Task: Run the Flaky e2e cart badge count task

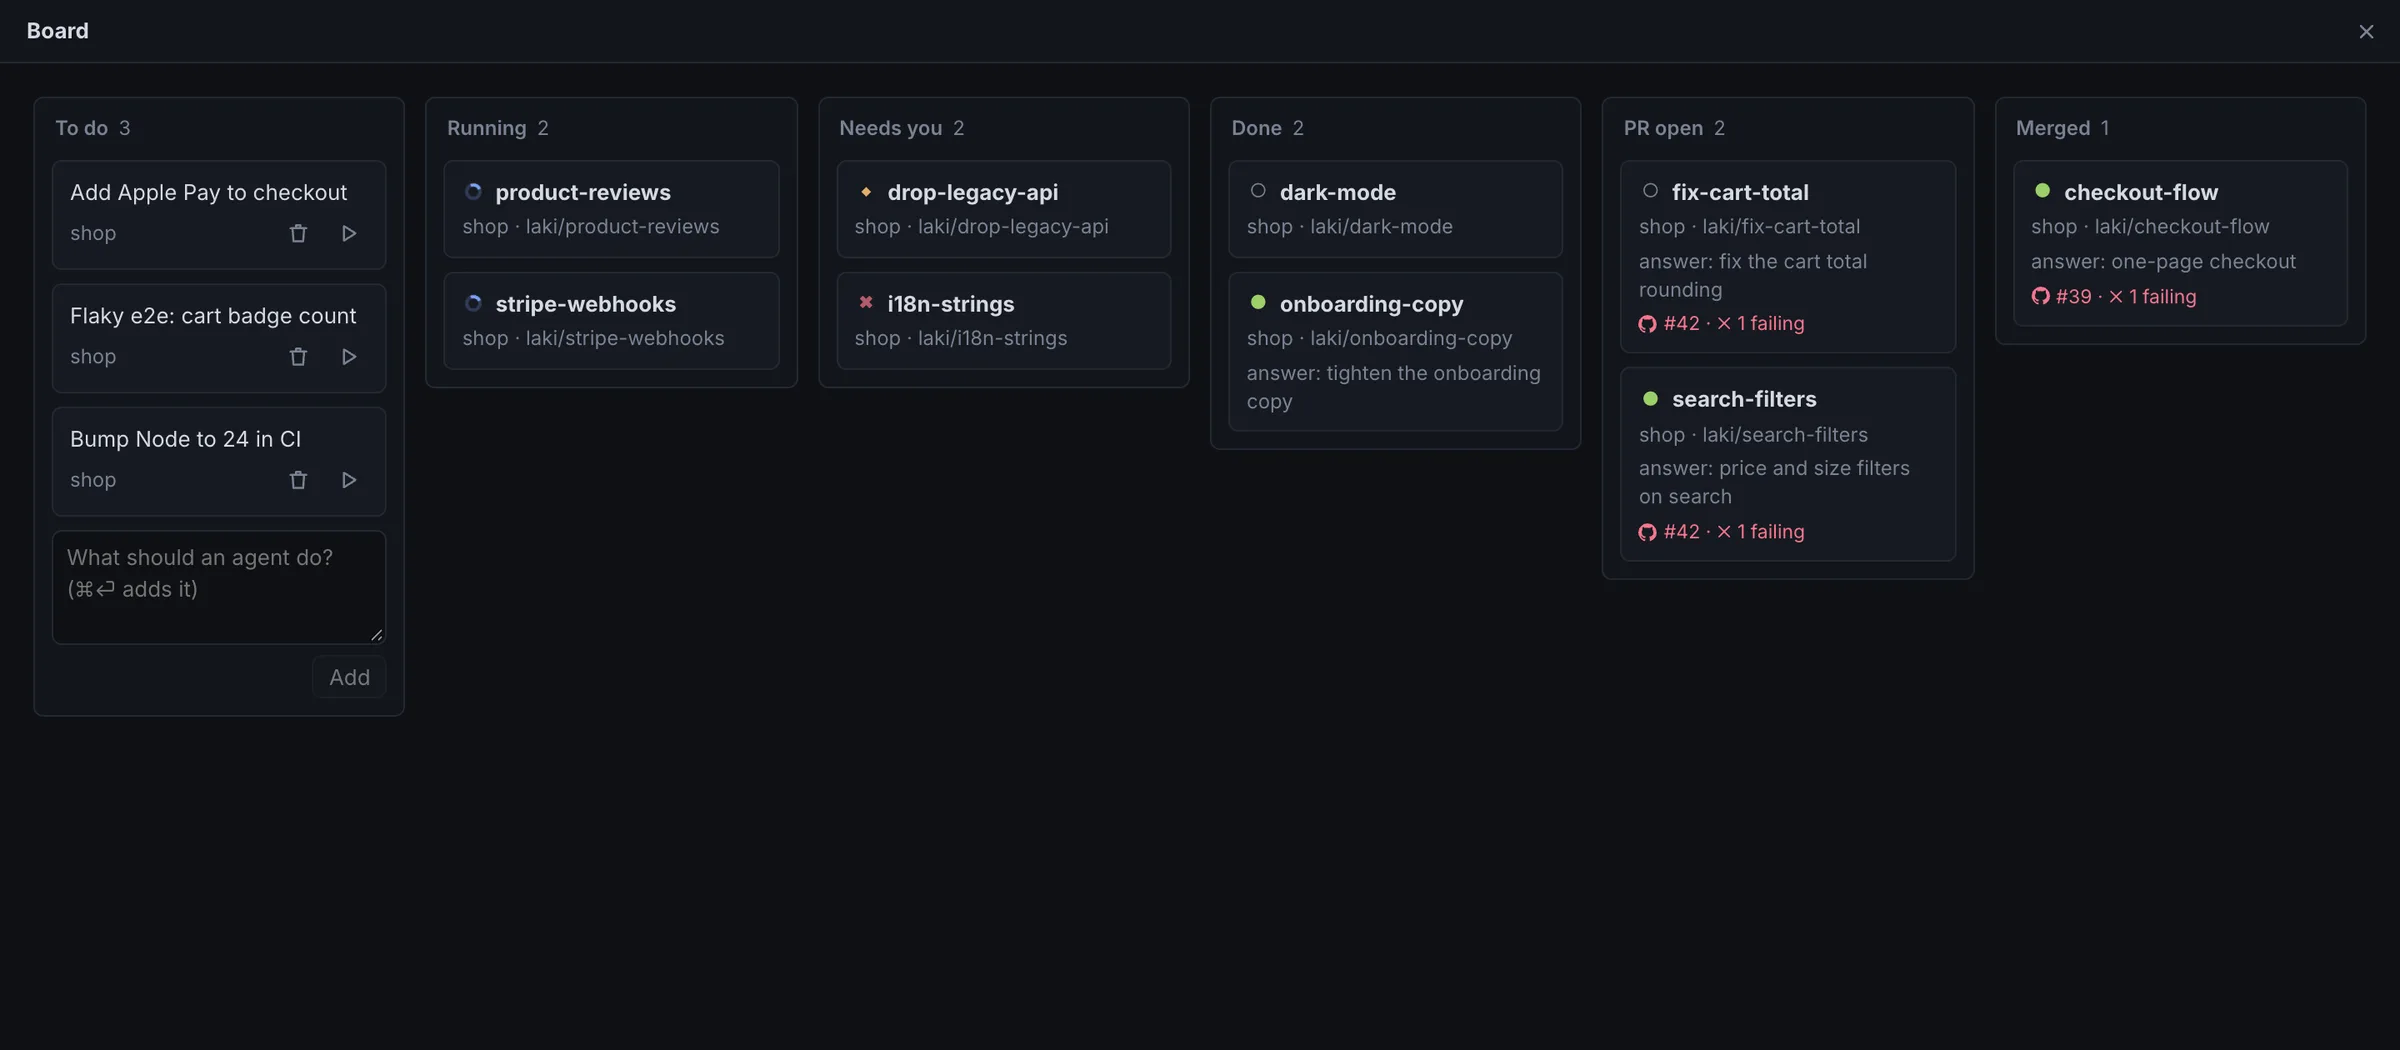Action: coord(349,356)
